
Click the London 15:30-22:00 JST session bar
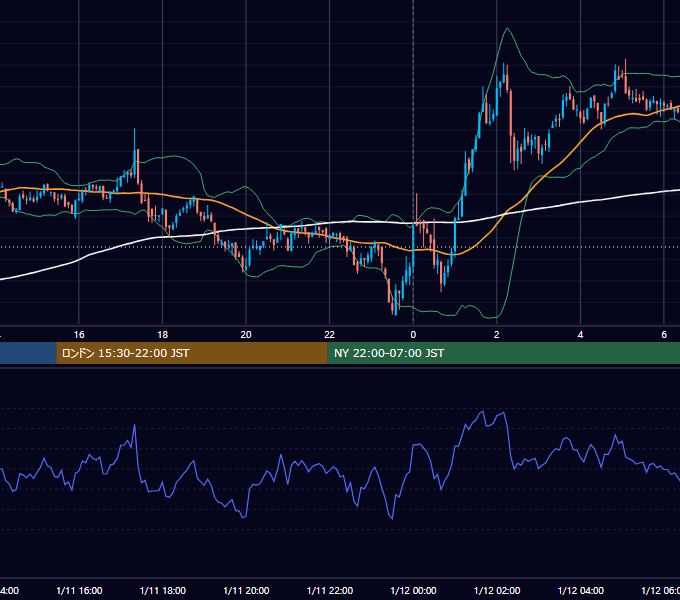coord(192,353)
